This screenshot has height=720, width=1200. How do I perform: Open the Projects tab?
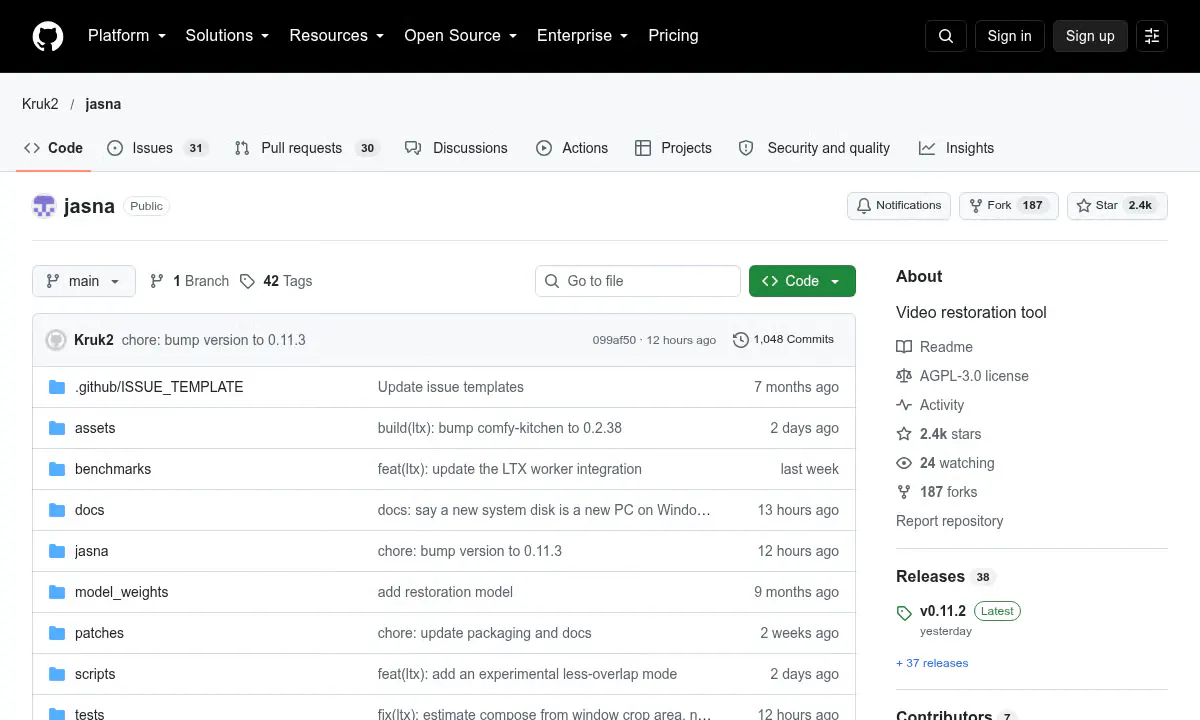(673, 148)
